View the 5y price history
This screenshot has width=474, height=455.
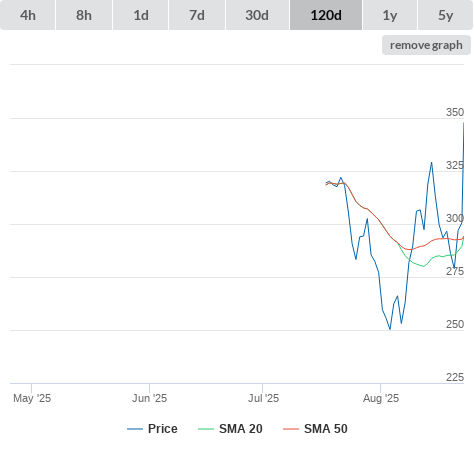coord(446,15)
